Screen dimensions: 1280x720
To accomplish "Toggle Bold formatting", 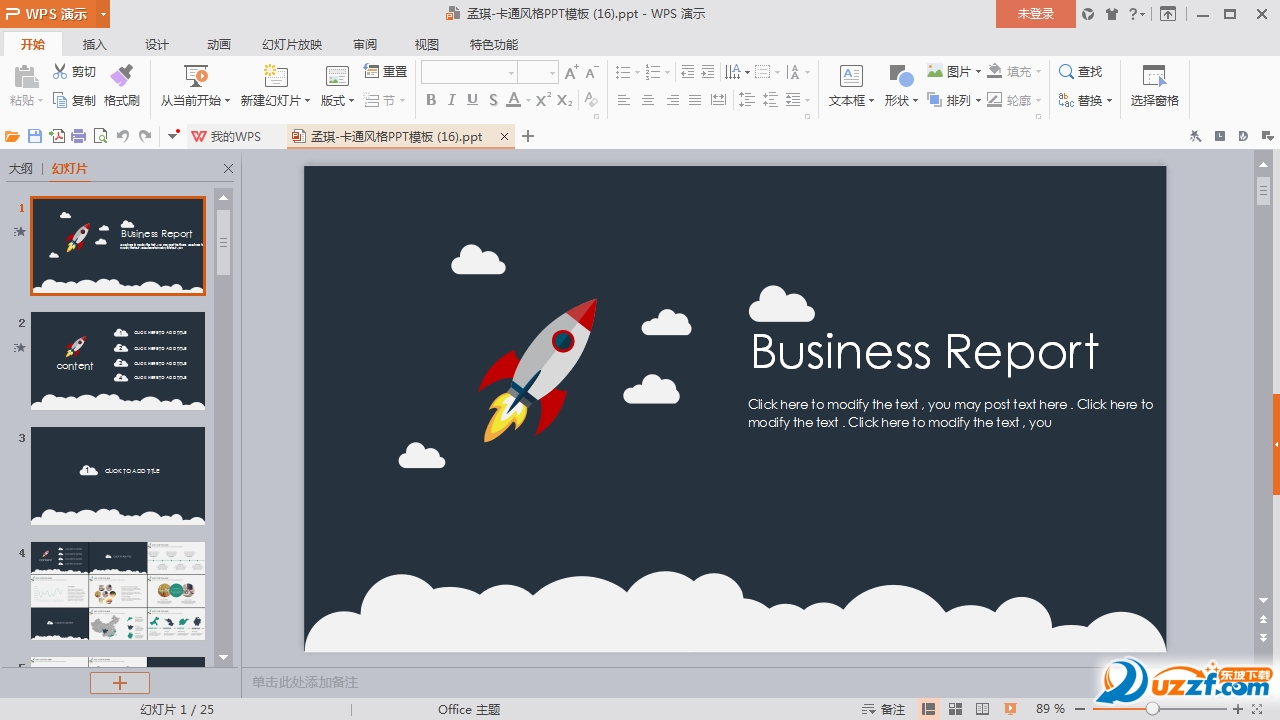I will (x=431, y=100).
